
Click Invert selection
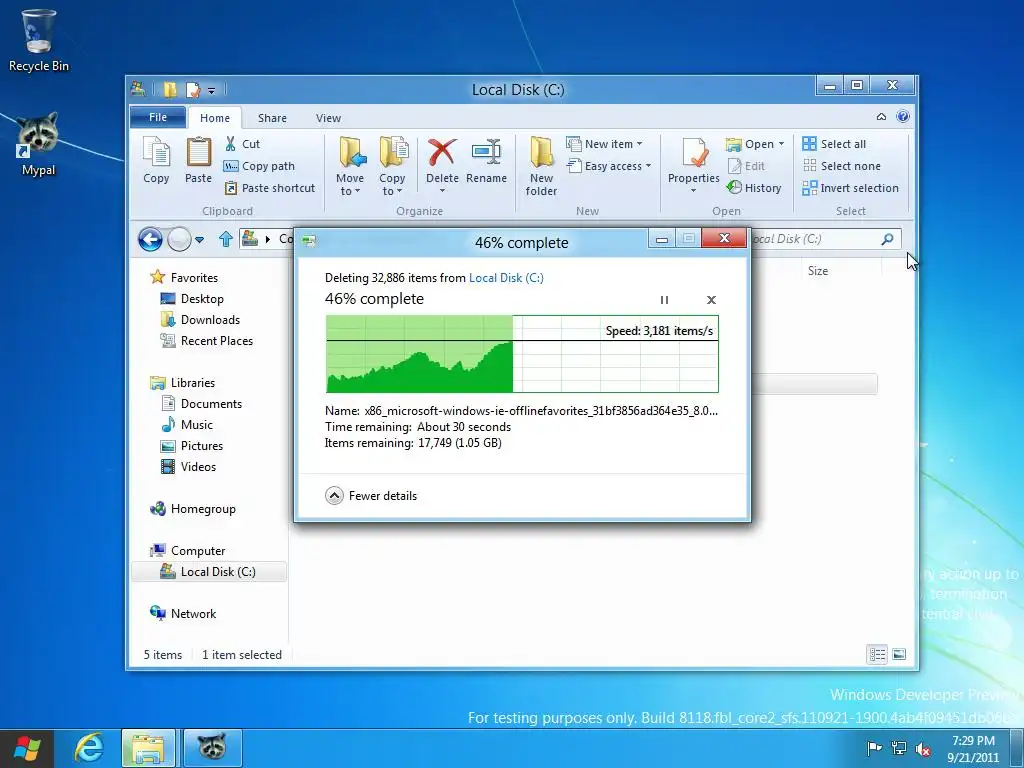pos(850,188)
